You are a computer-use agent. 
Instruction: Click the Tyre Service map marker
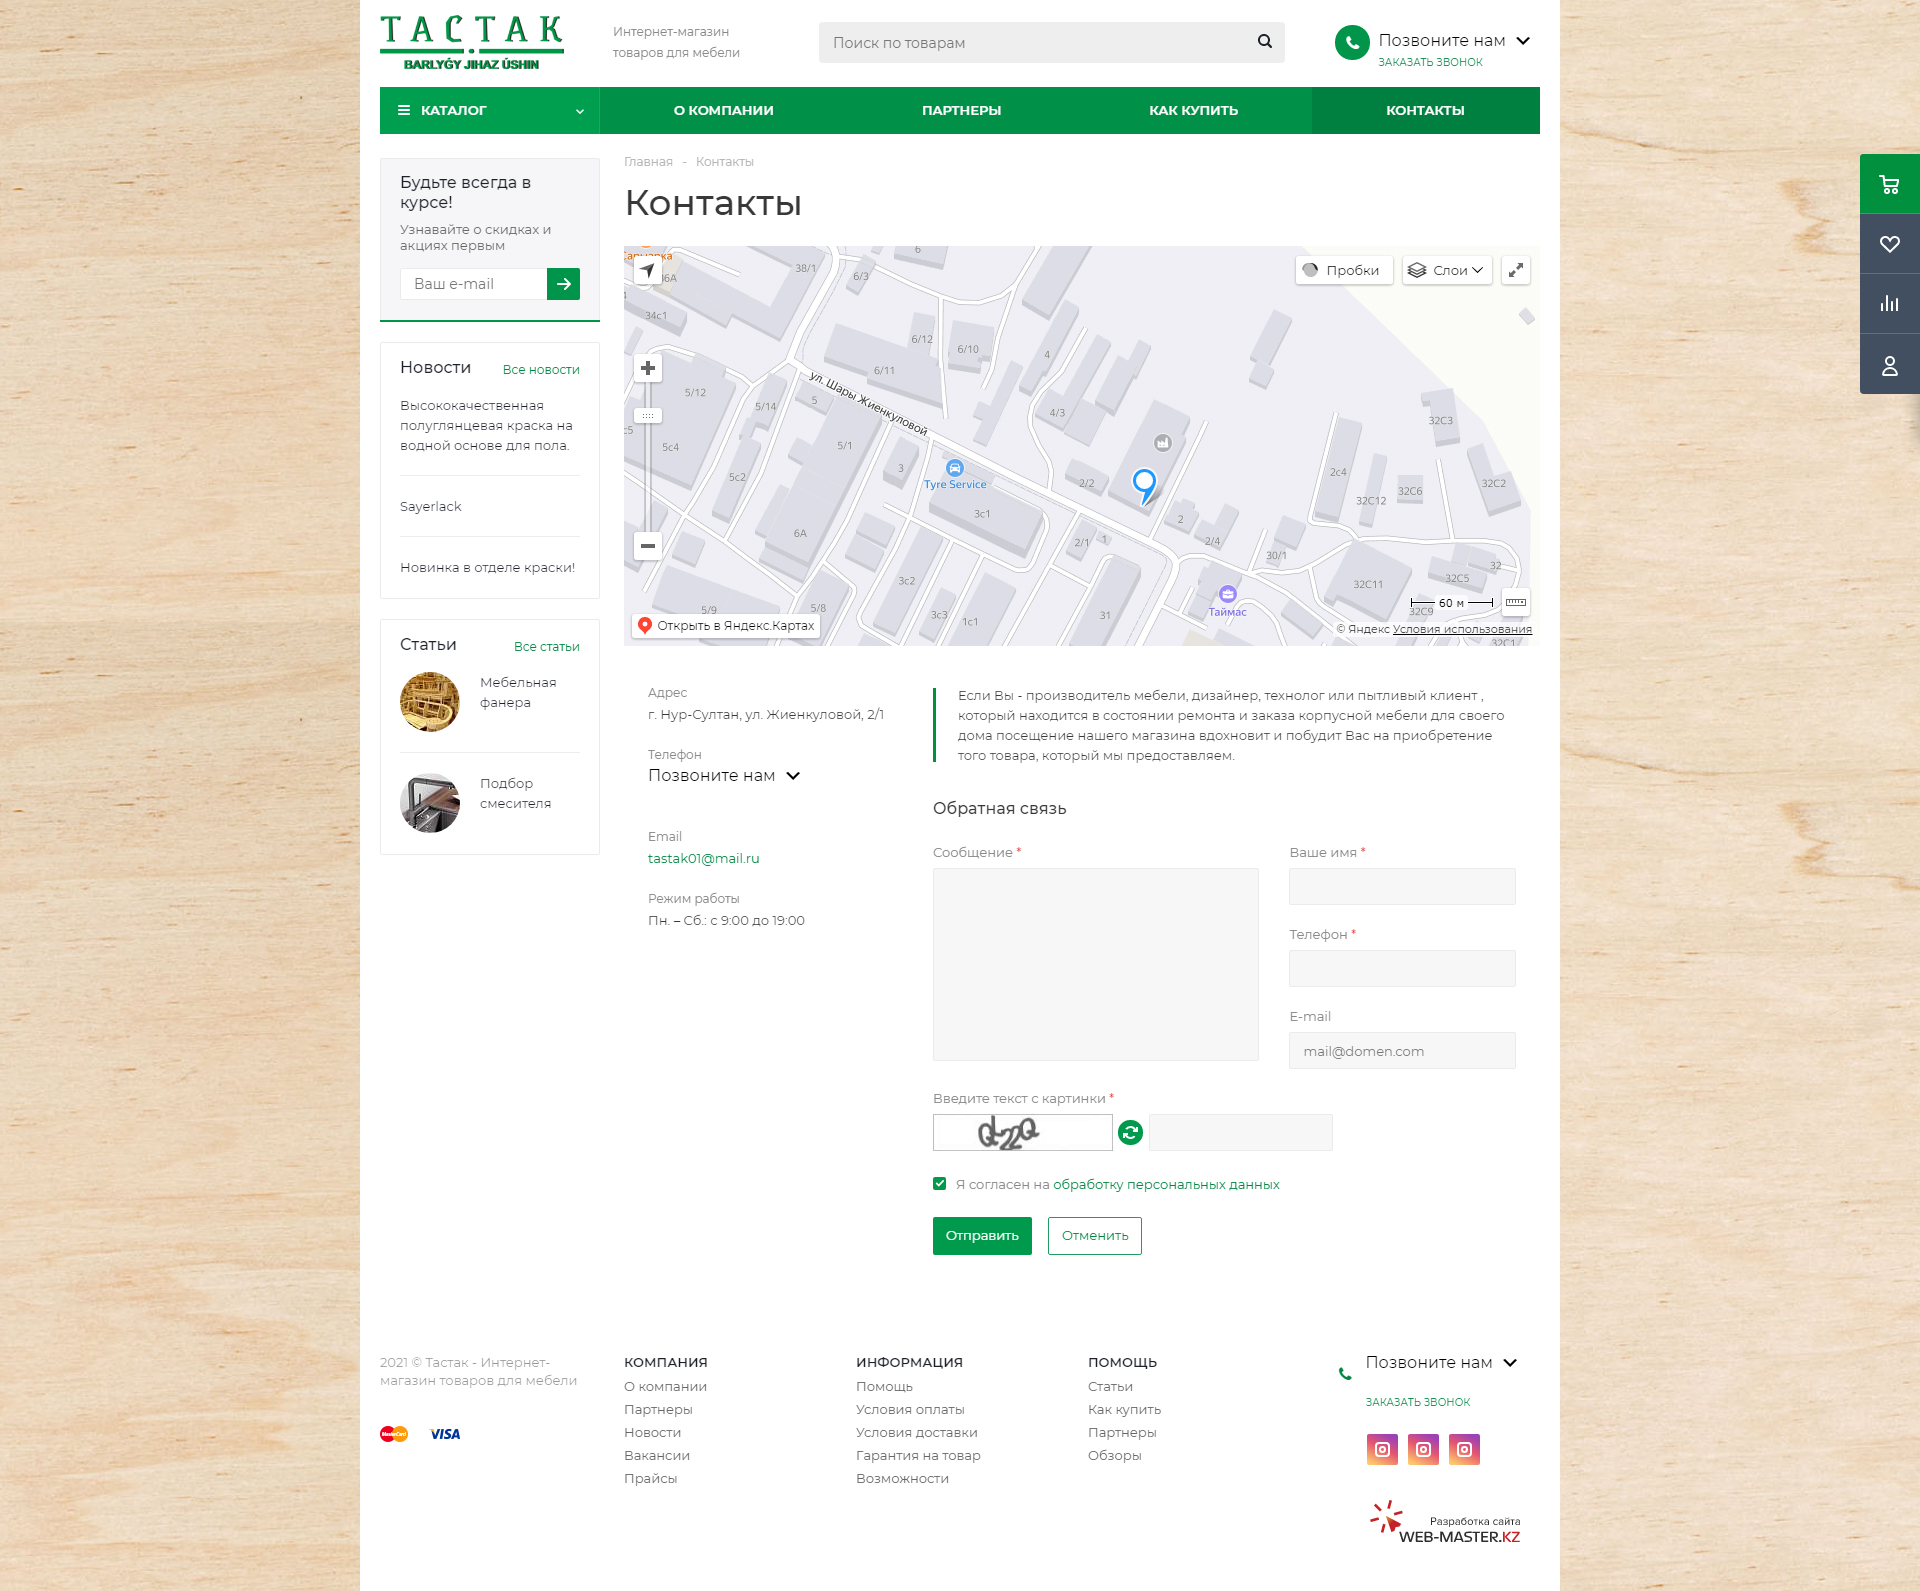pyautogui.click(x=955, y=468)
